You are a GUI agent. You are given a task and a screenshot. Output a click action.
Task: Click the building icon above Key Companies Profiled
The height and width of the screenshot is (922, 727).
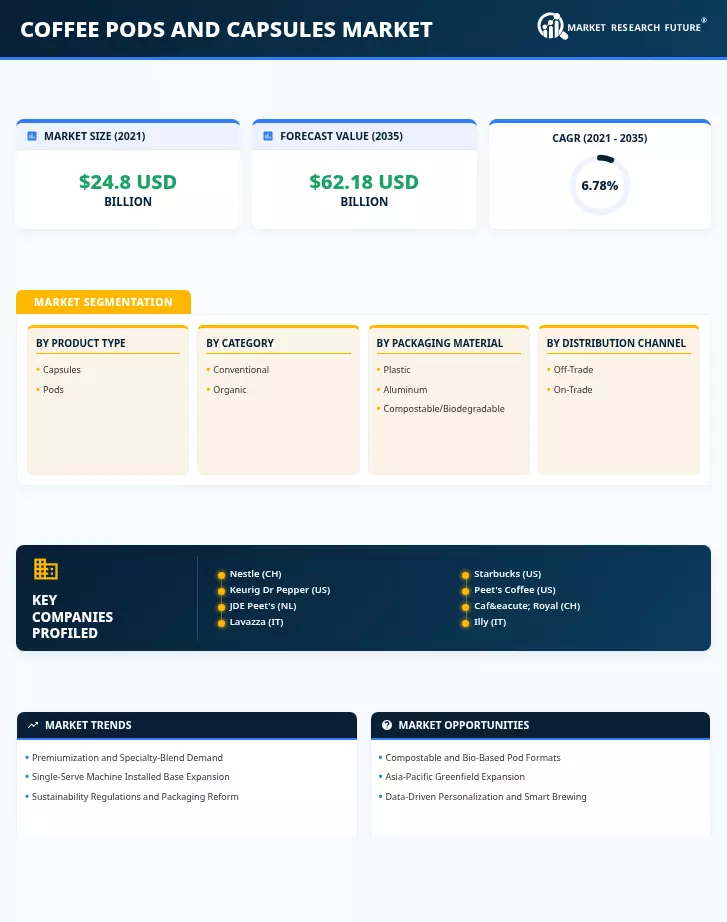click(45, 569)
